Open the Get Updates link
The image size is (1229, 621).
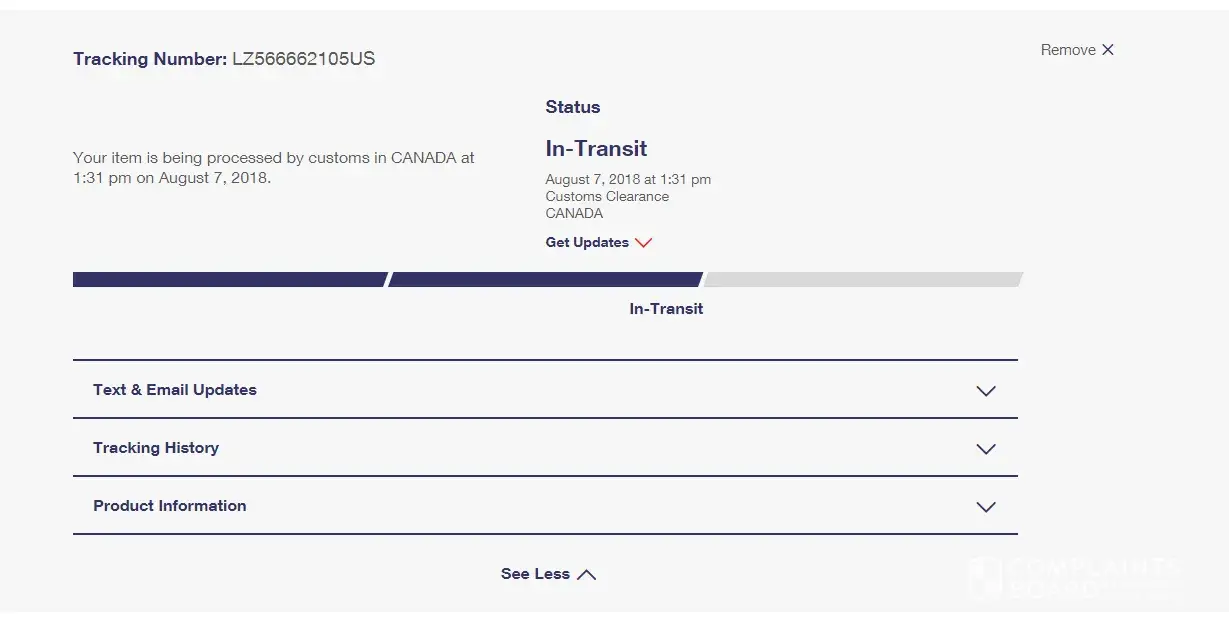587,243
